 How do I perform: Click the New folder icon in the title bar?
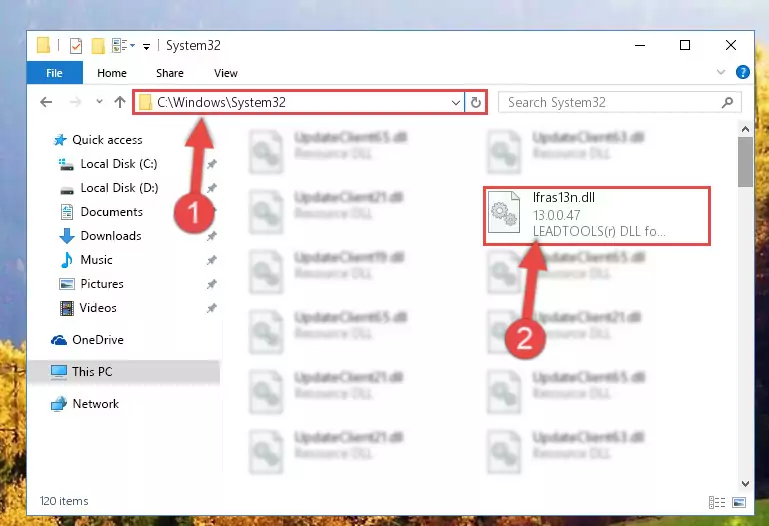pyautogui.click(x=98, y=46)
